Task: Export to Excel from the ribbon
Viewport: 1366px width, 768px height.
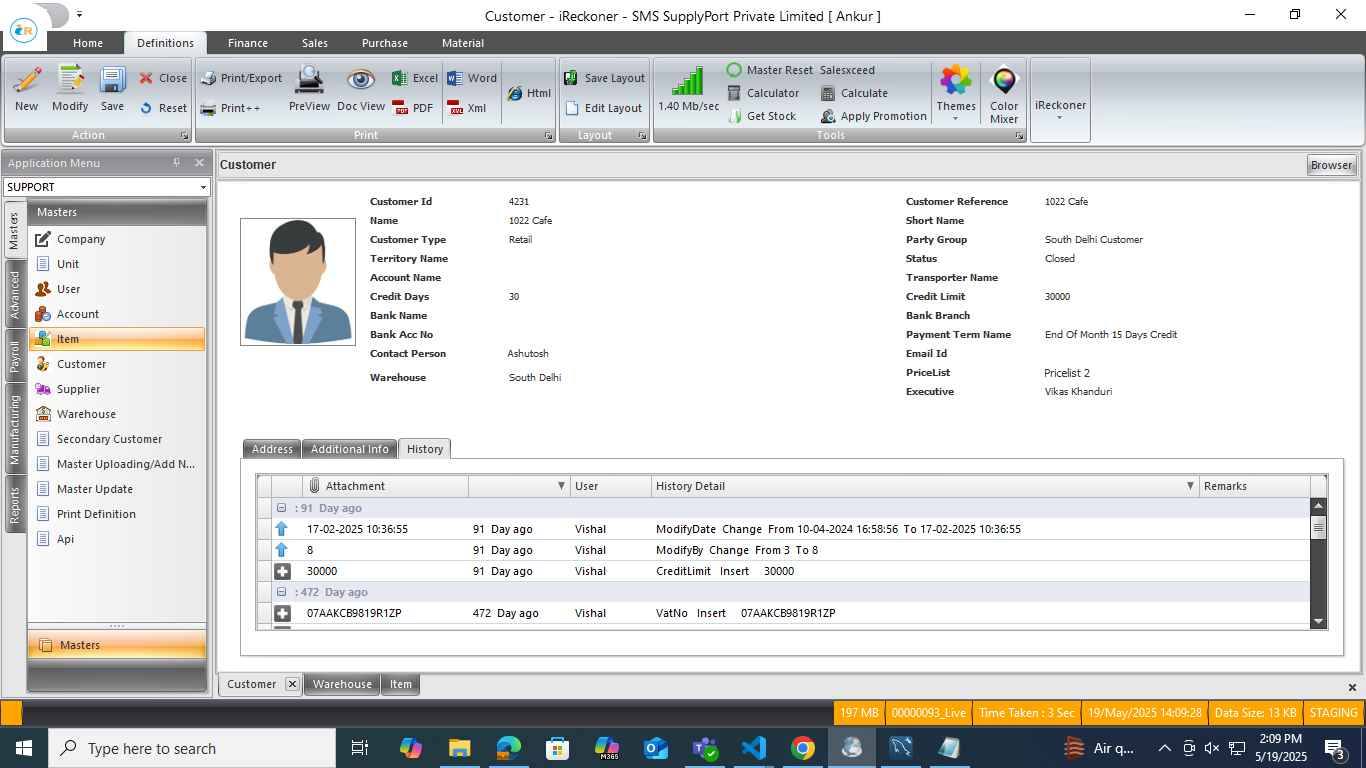Action: pyautogui.click(x=414, y=78)
